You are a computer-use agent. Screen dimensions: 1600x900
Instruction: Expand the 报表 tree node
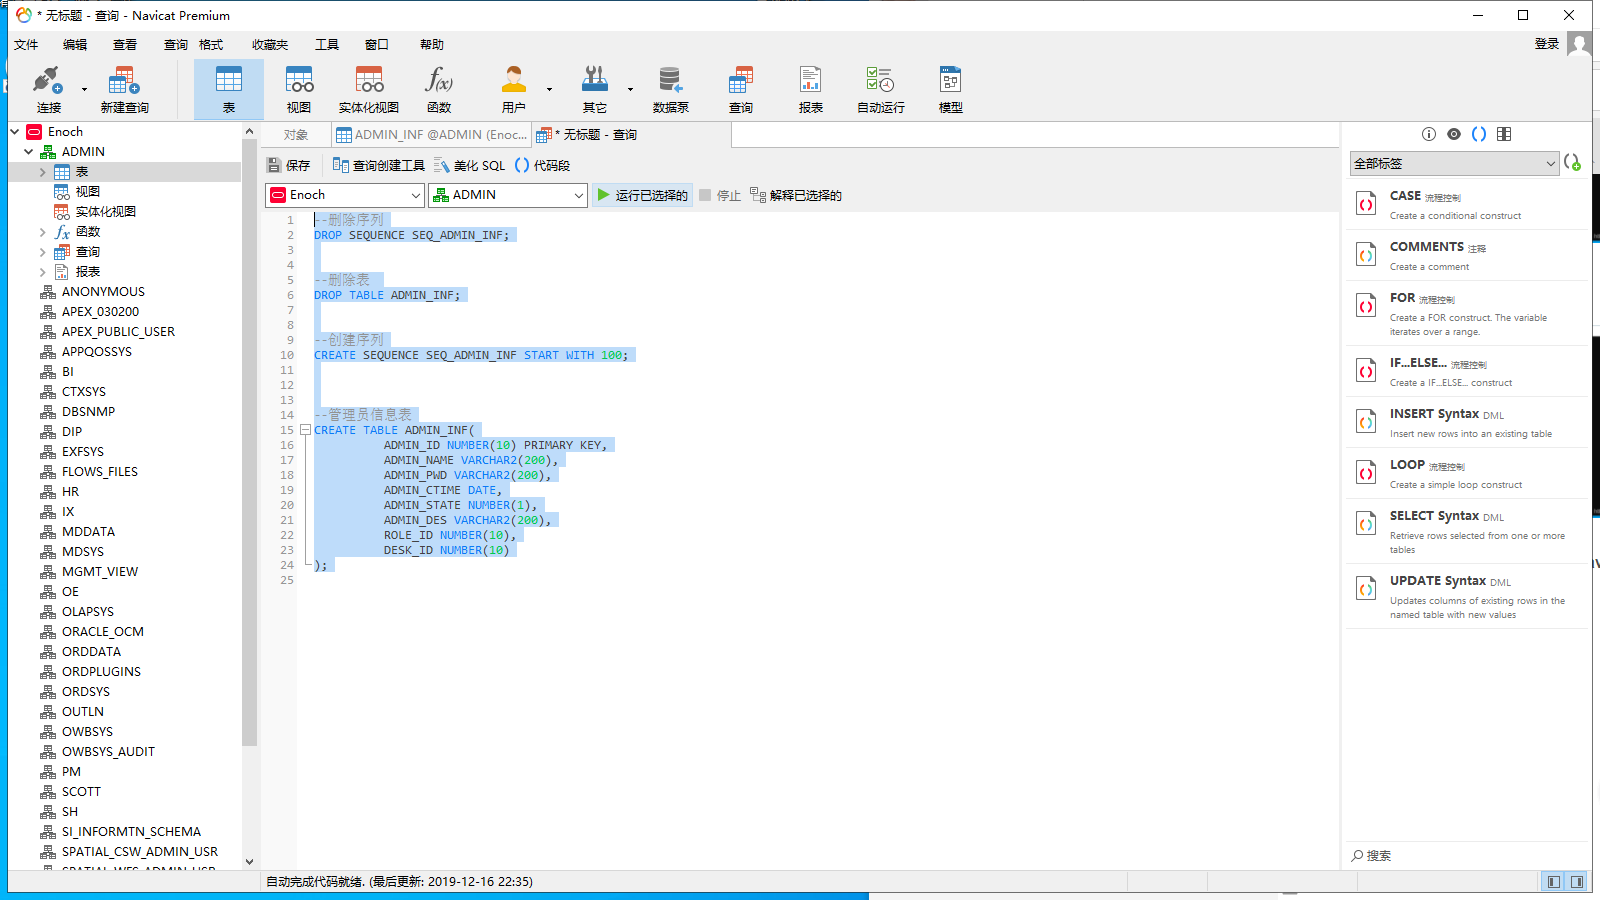pos(43,272)
